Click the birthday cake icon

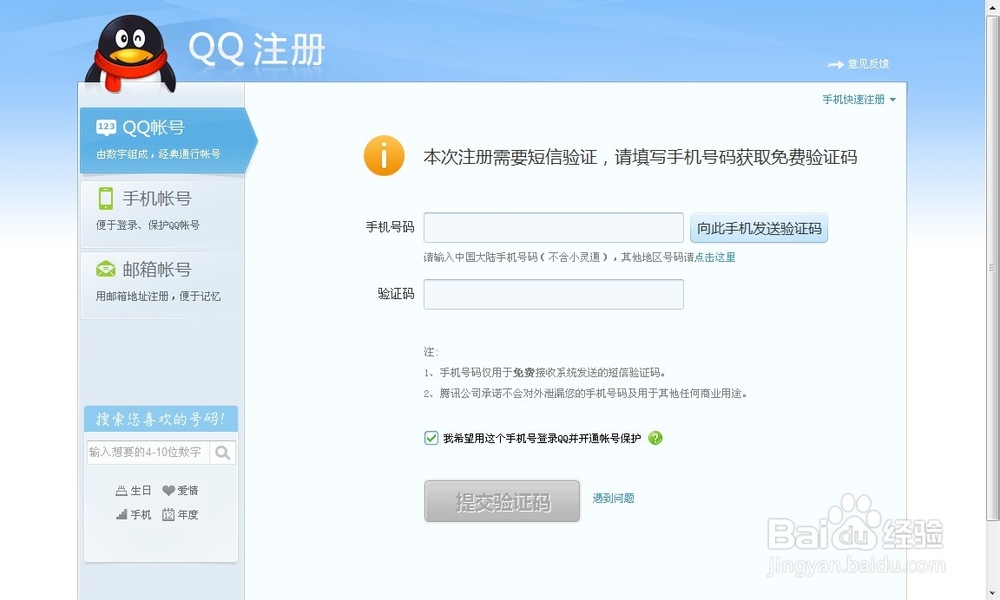click(x=121, y=490)
